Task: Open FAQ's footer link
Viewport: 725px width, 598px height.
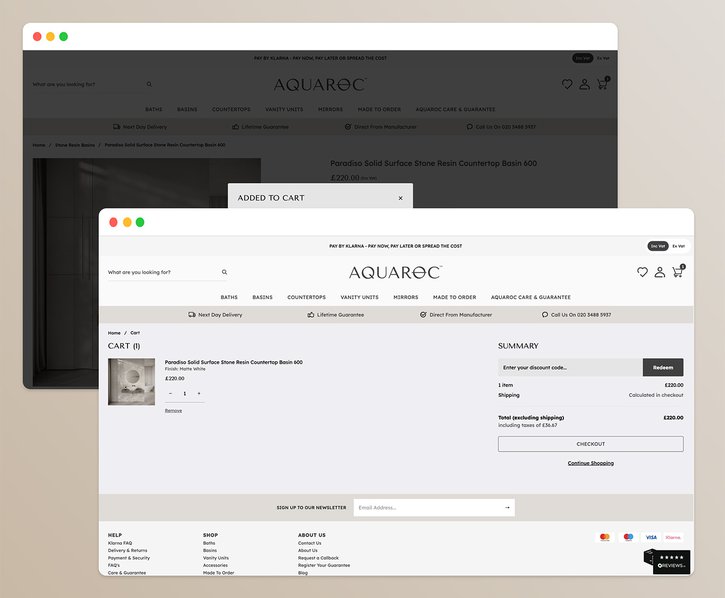Action: [x=114, y=566]
